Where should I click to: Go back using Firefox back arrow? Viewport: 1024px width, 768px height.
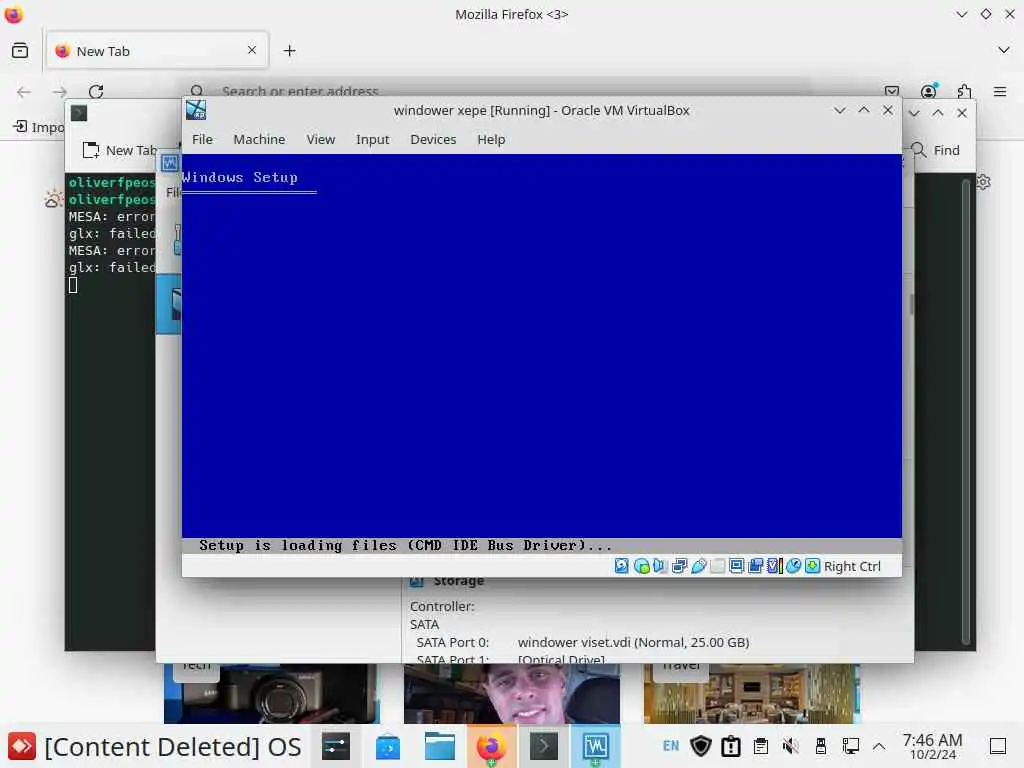tap(24, 91)
